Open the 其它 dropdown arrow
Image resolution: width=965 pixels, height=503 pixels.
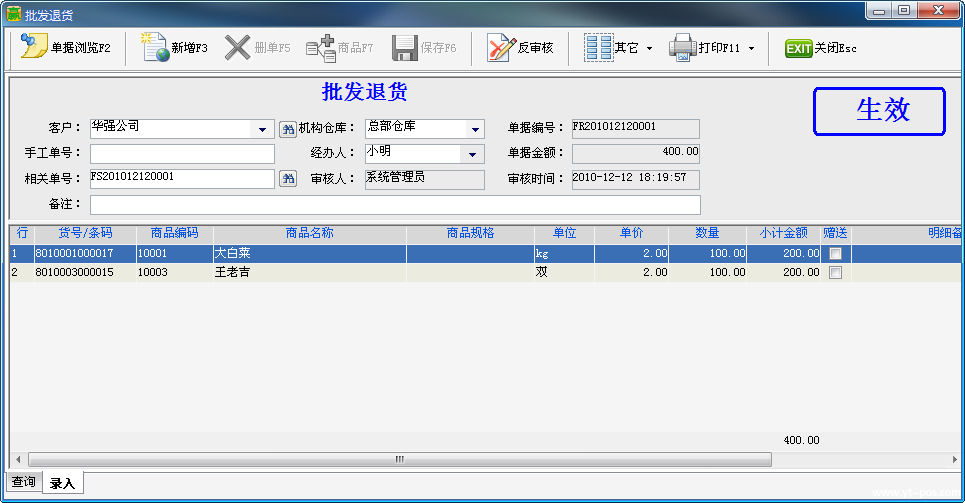coord(649,48)
